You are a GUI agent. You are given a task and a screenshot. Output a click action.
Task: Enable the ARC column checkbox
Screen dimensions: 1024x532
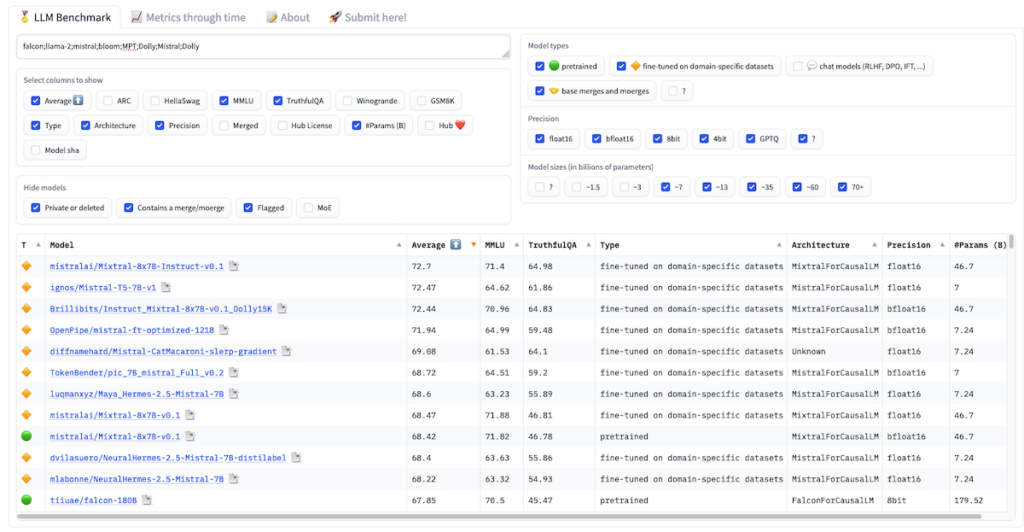[108, 101]
